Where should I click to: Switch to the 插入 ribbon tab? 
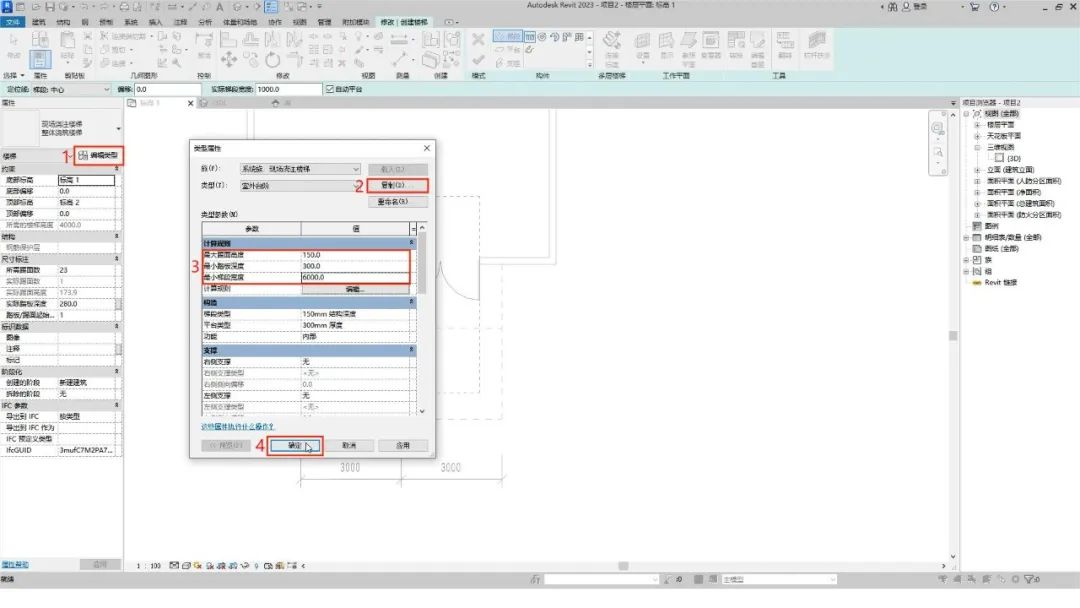156,22
